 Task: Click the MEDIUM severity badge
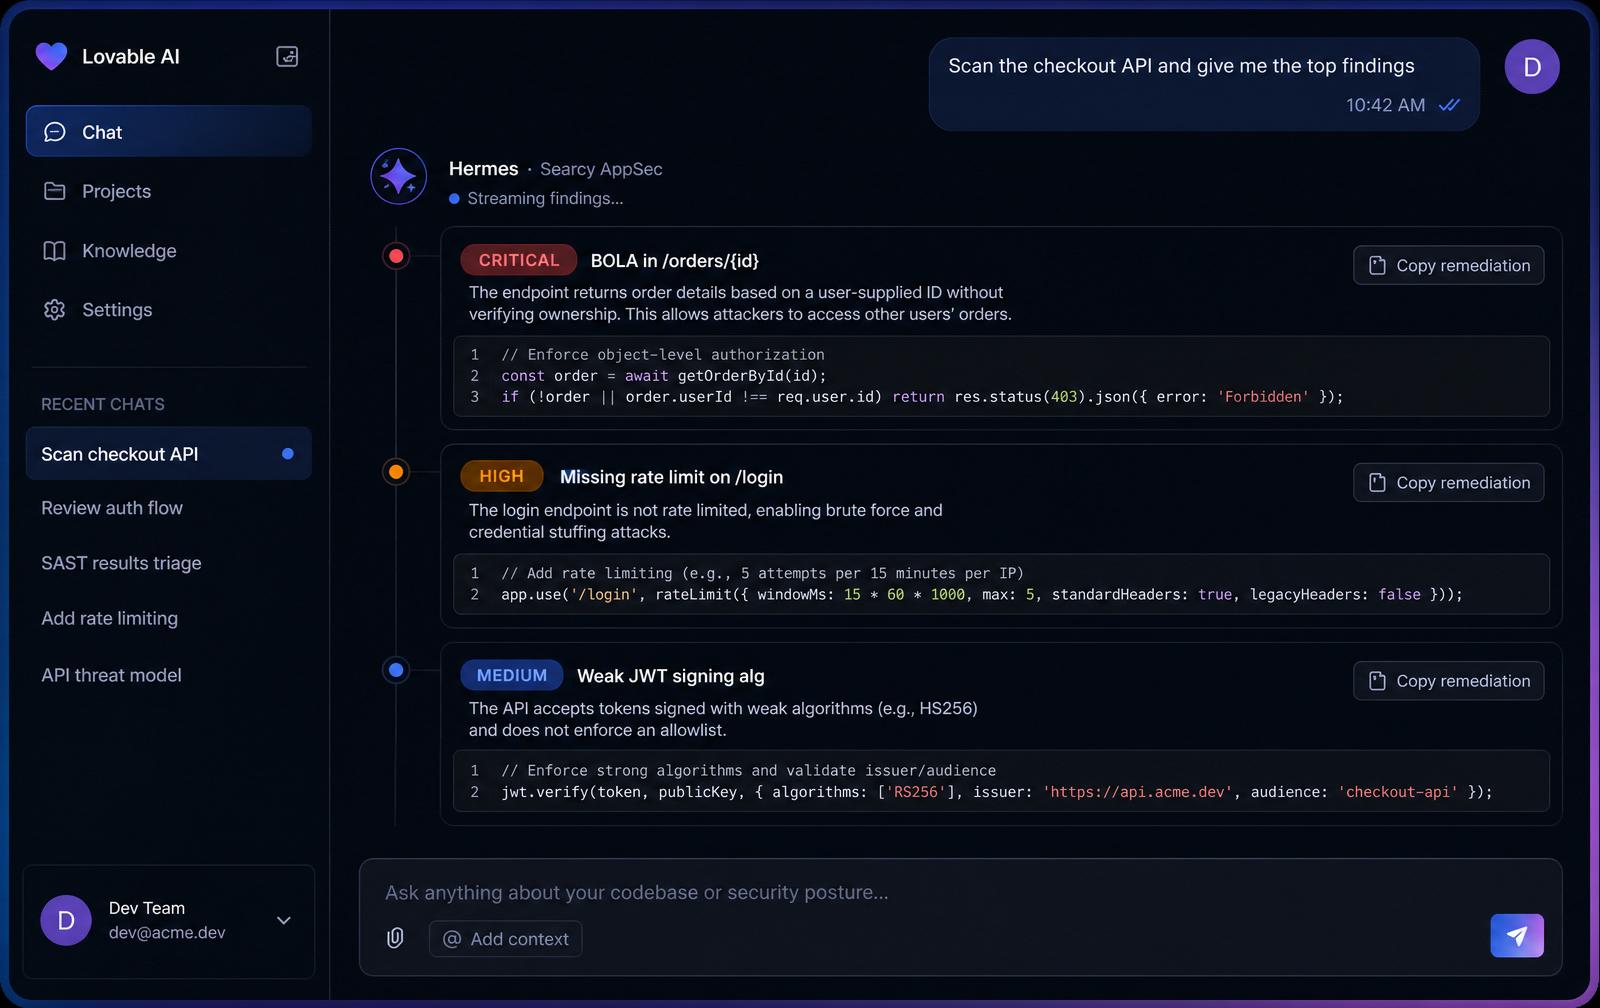point(512,675)
